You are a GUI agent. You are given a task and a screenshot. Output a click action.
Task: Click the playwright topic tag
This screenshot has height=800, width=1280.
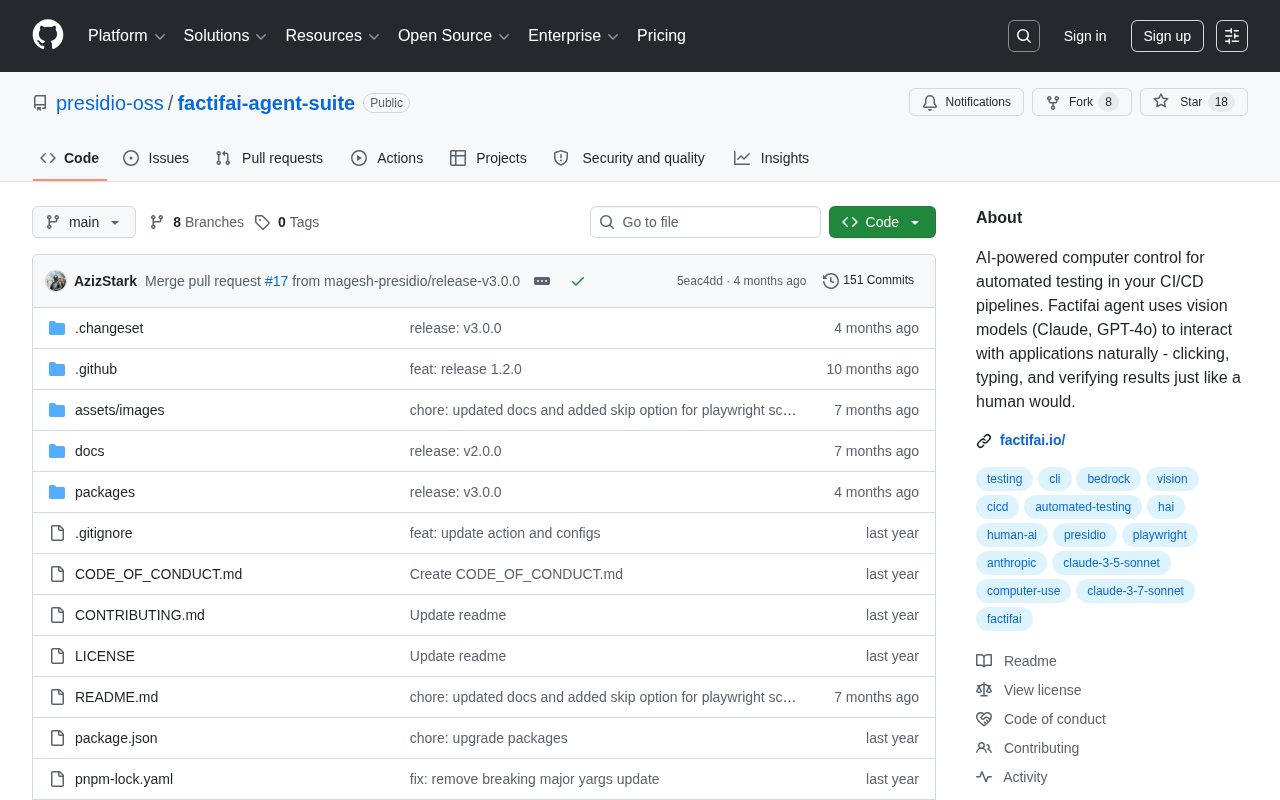tap(1159, 535)
